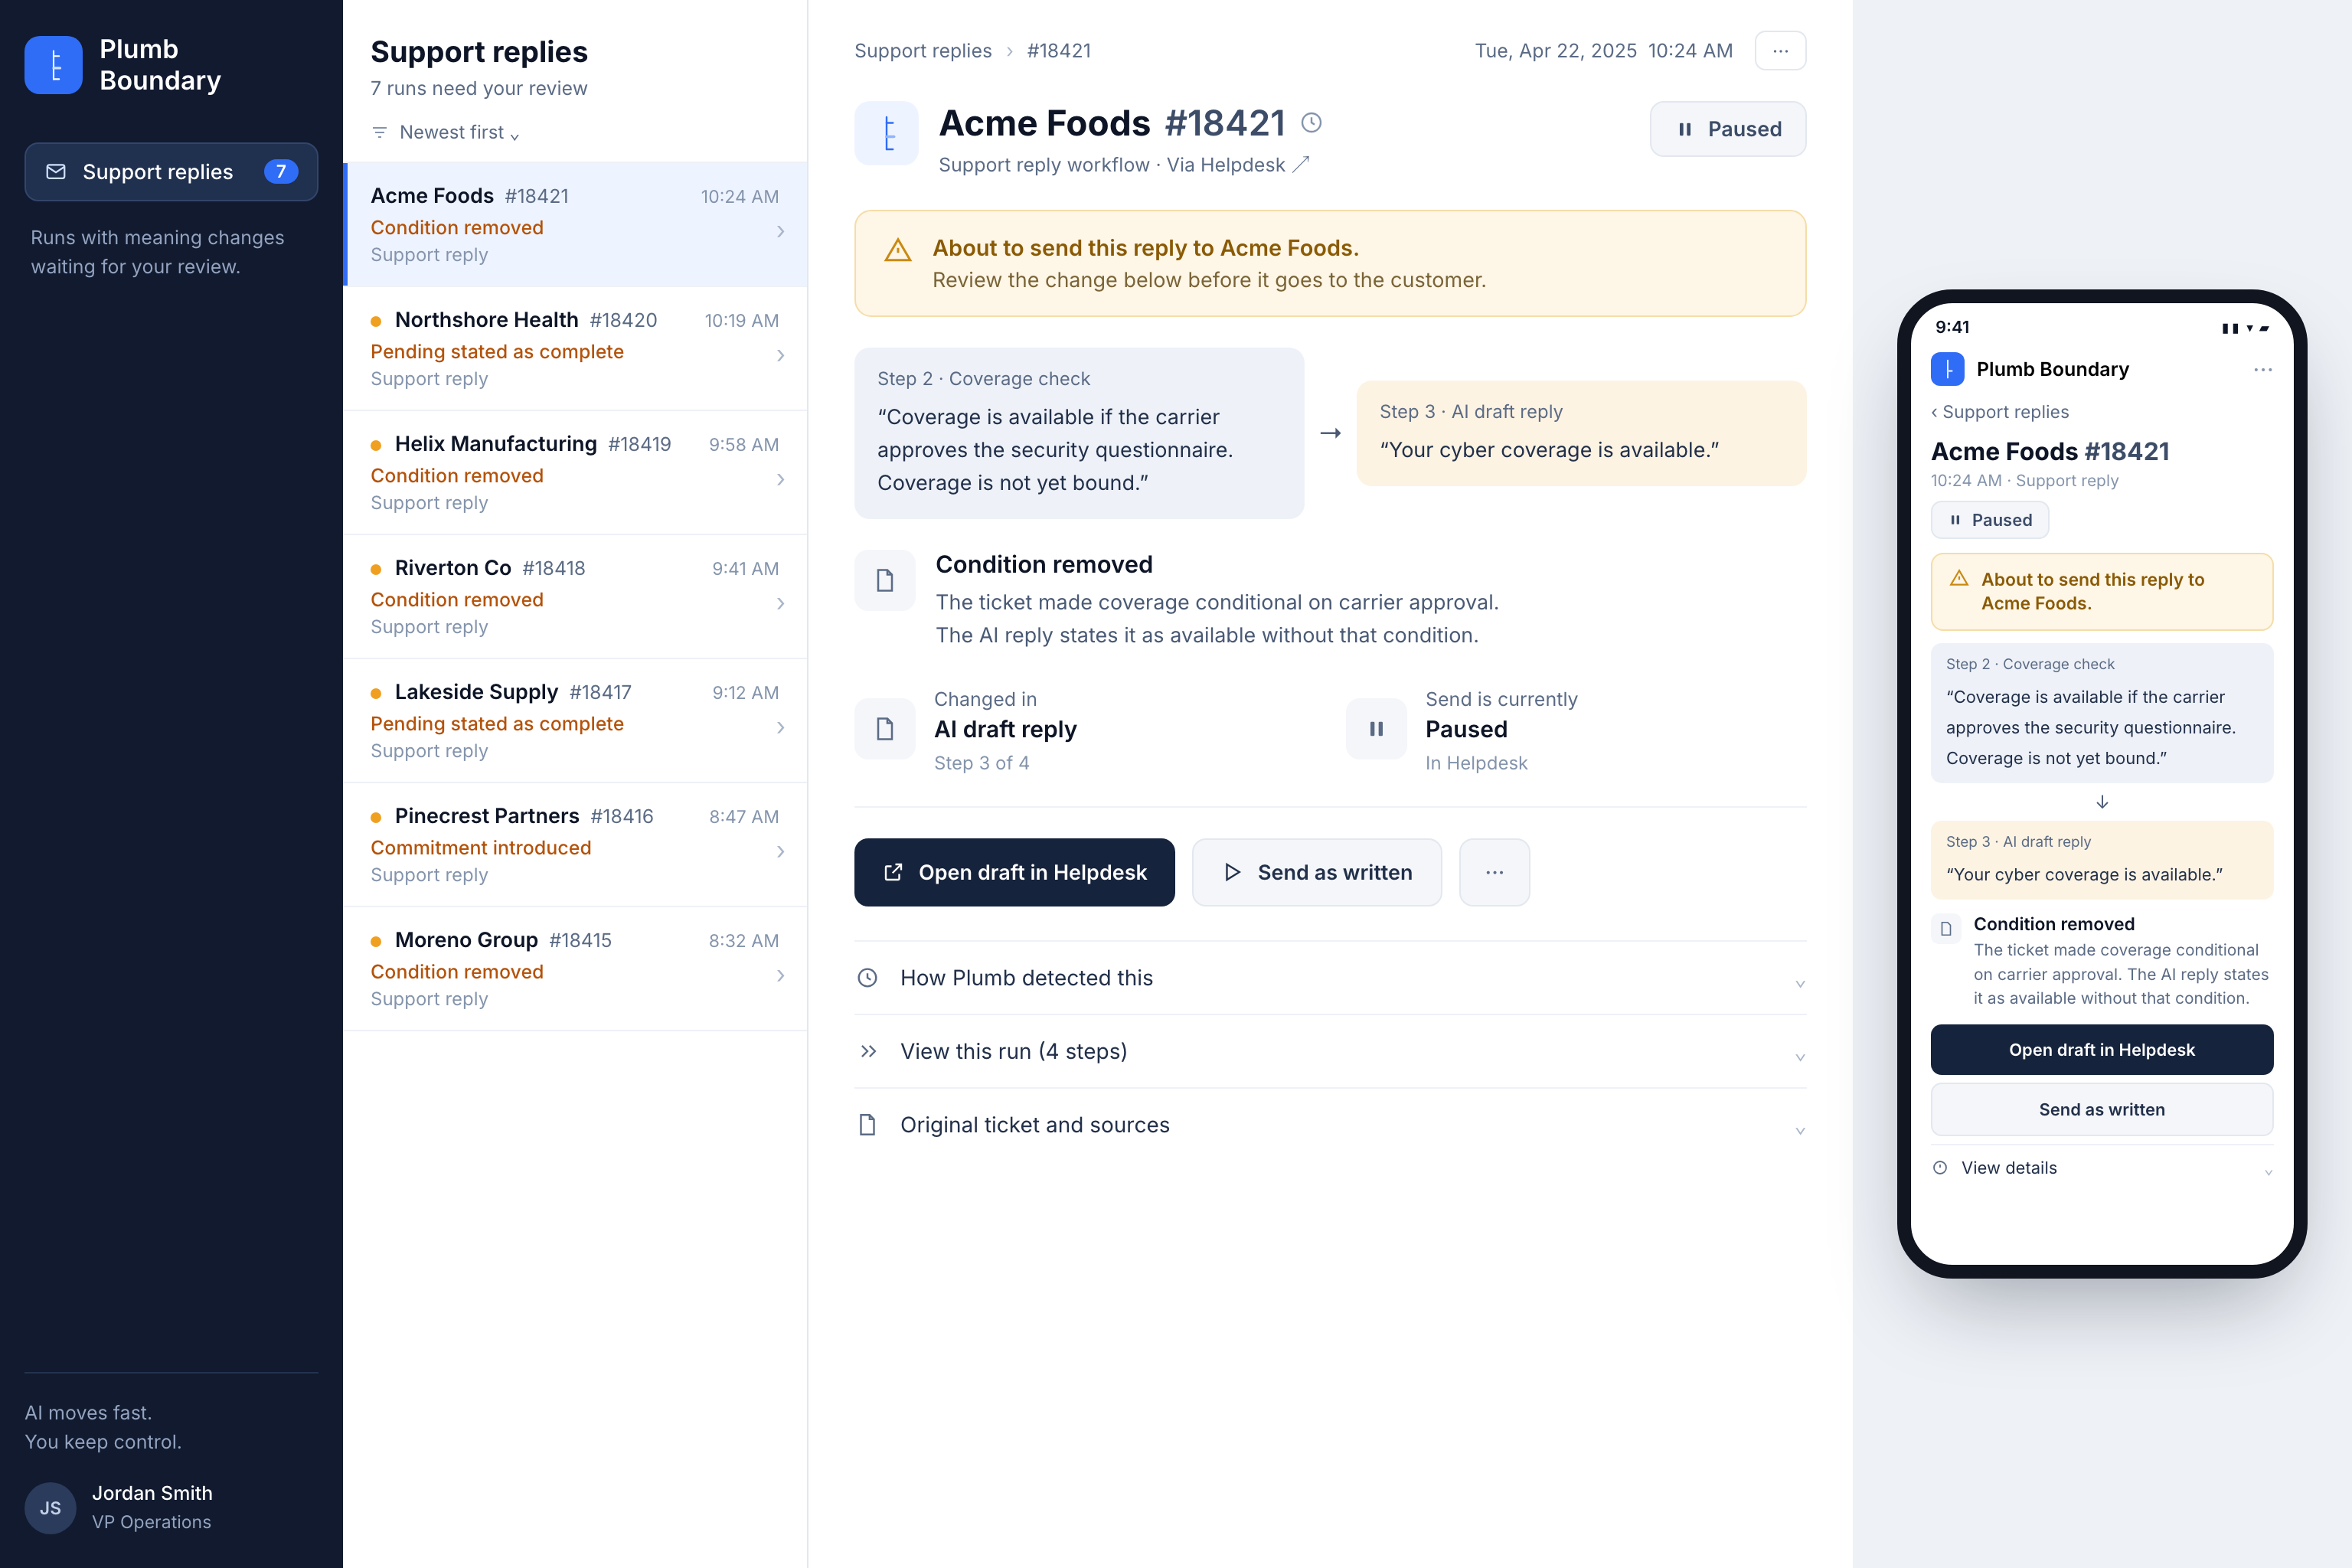Open the Moreno Group #18415 run

(576, 969)
